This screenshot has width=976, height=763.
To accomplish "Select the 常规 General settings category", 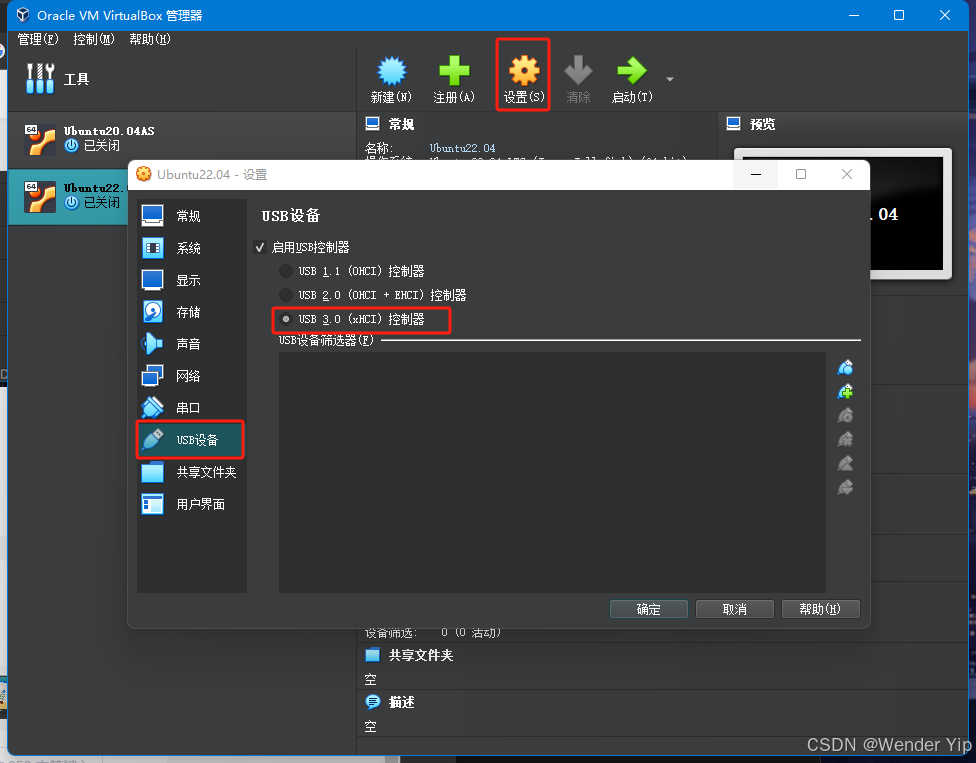I will click(191, 216).
